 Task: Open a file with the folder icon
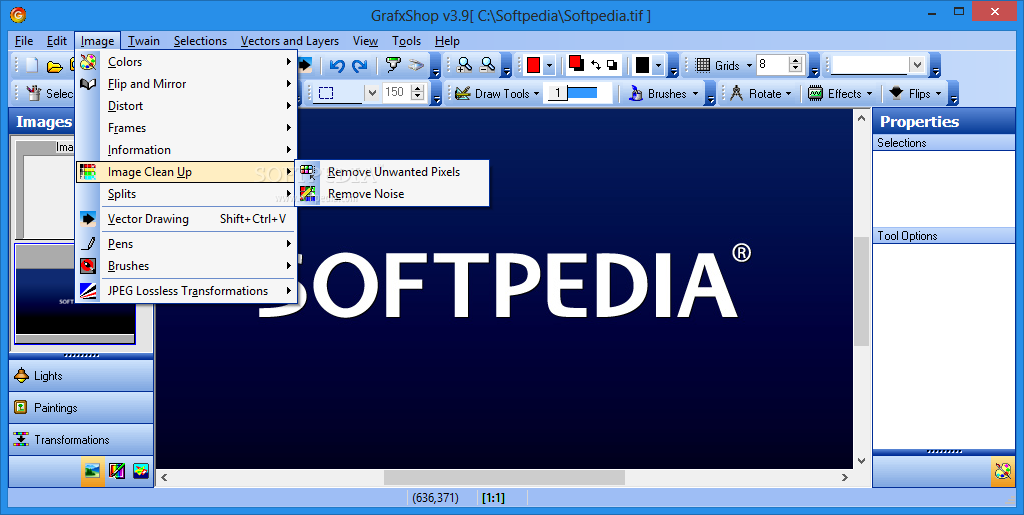pos(55,66)
